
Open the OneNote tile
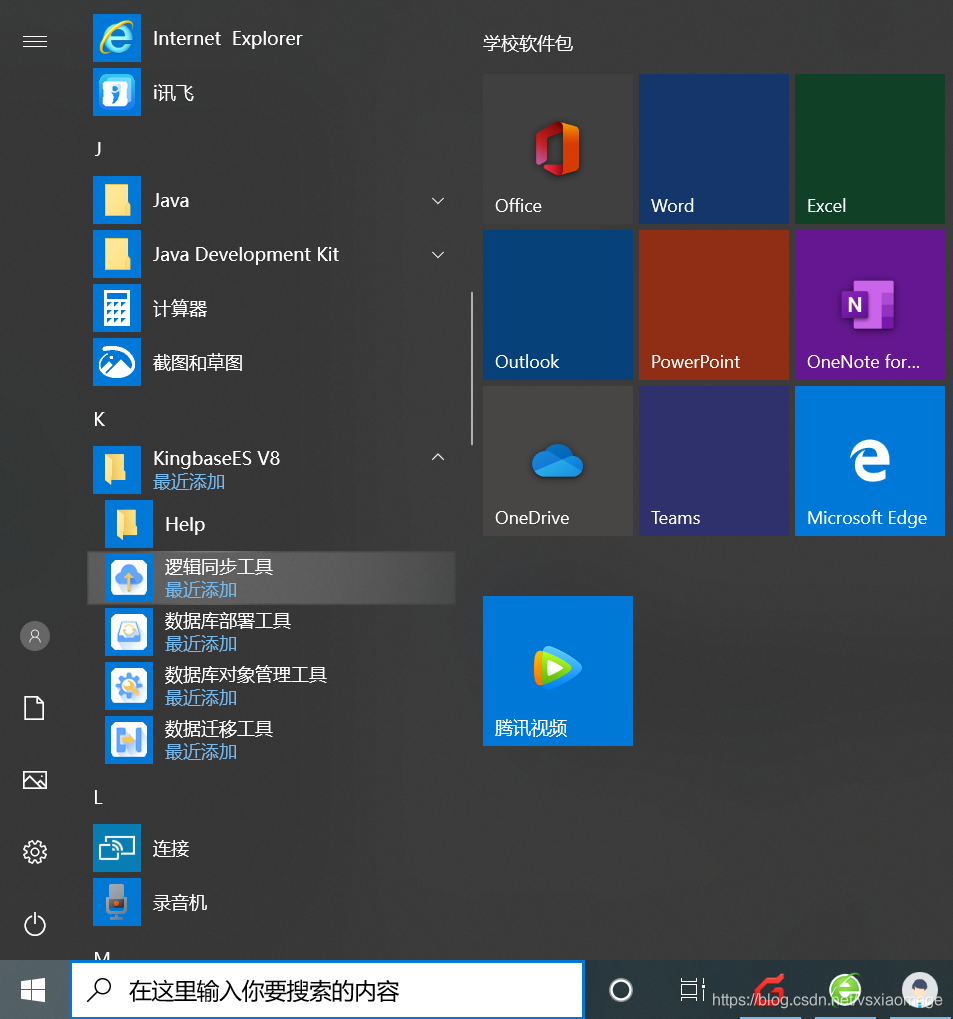(x=870, y=305)
